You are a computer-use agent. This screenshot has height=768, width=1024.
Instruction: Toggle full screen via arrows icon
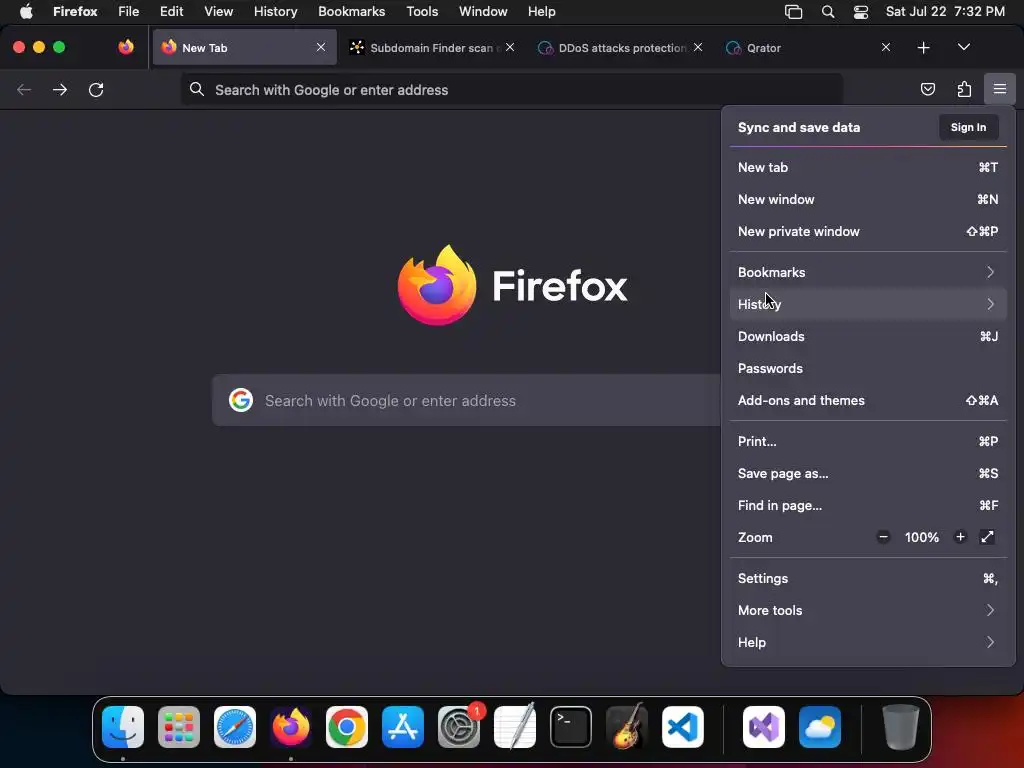(987, 537)
